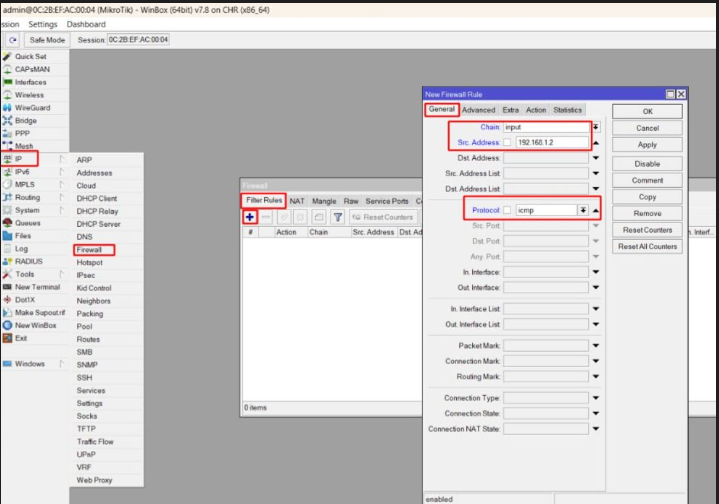Viewport: 719px width, 504px height.
Task: Click the blue plus add-rule icon
Action: point(250,217)
